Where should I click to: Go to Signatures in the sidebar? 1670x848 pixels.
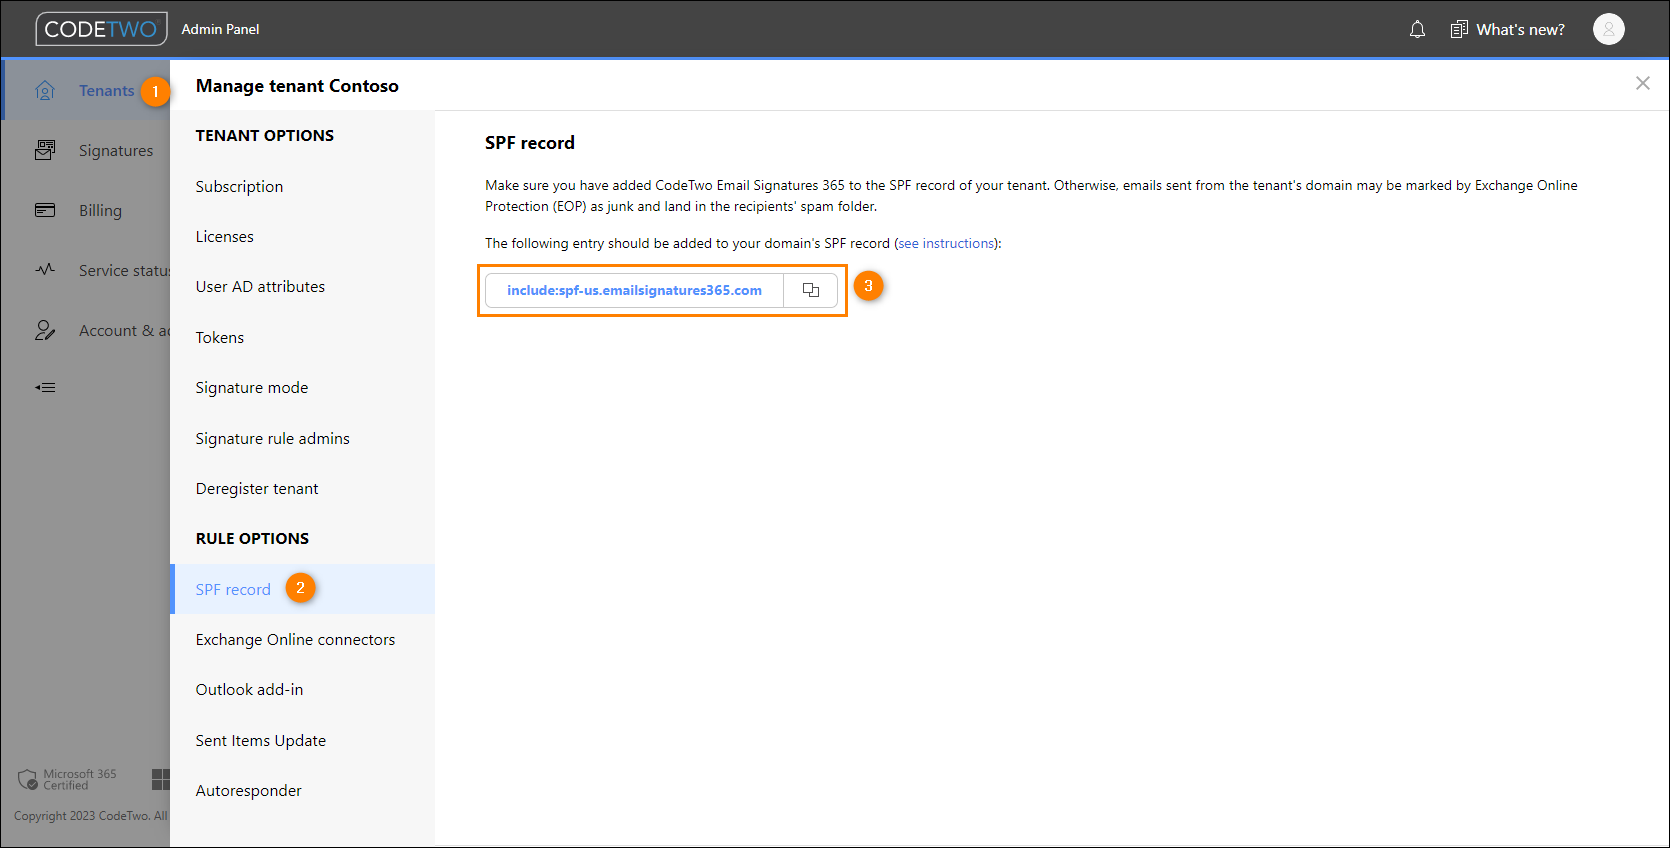(x=116, y=151)
